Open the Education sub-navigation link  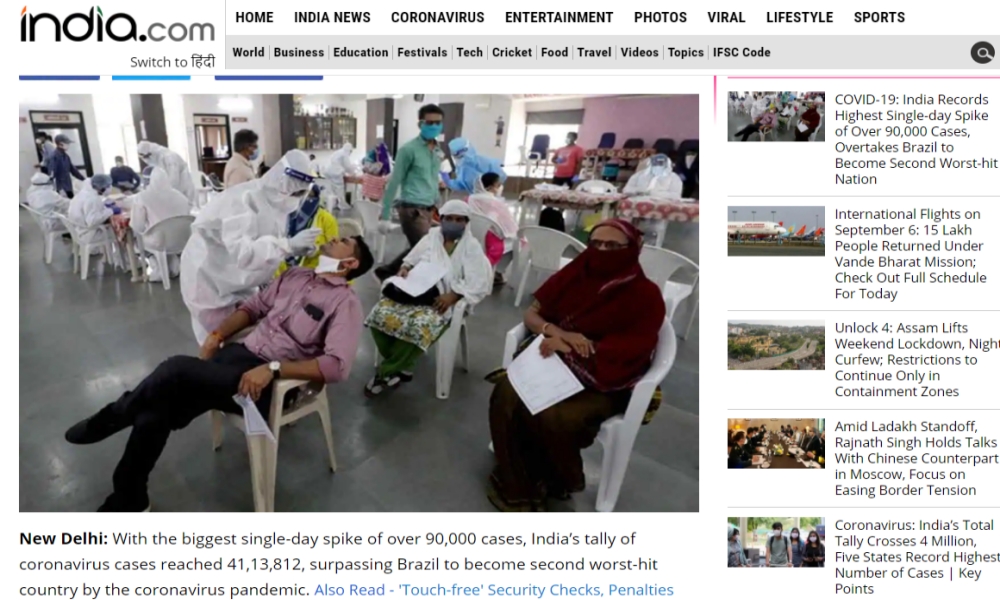tap(360, 52)
